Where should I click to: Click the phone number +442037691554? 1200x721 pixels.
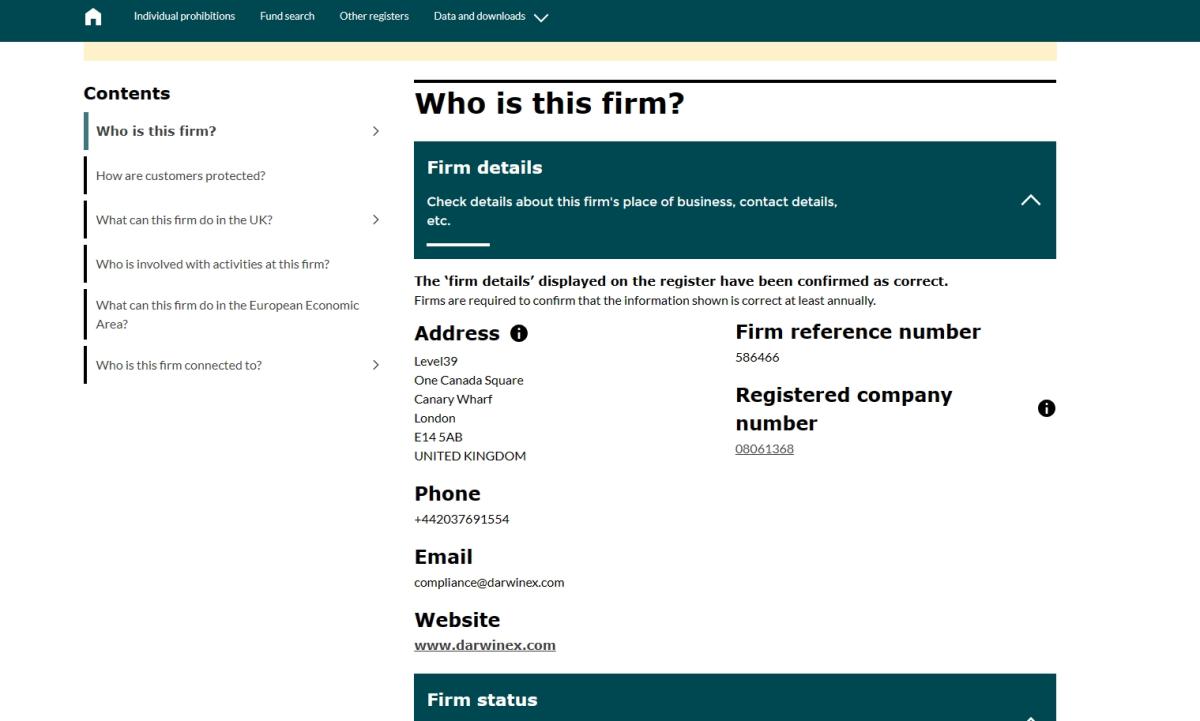tap(461, 519)
